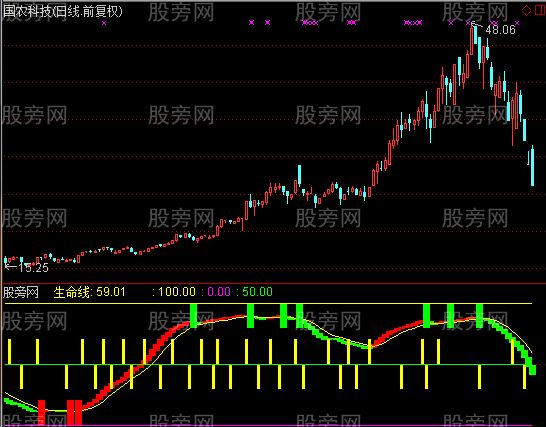Click the red split-window icon at chart corner
The height and width of the screenshot is (427, 546).
540,10
